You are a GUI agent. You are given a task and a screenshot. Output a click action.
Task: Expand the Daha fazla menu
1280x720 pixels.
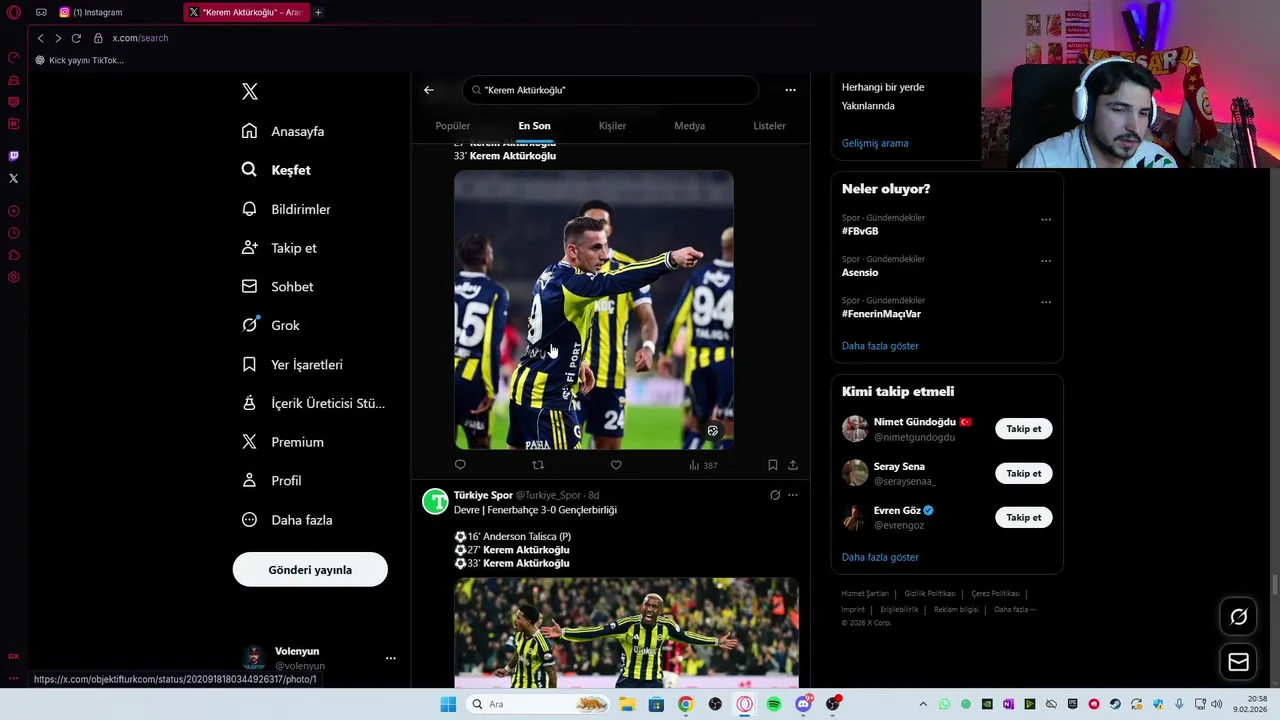coord(288,520)
